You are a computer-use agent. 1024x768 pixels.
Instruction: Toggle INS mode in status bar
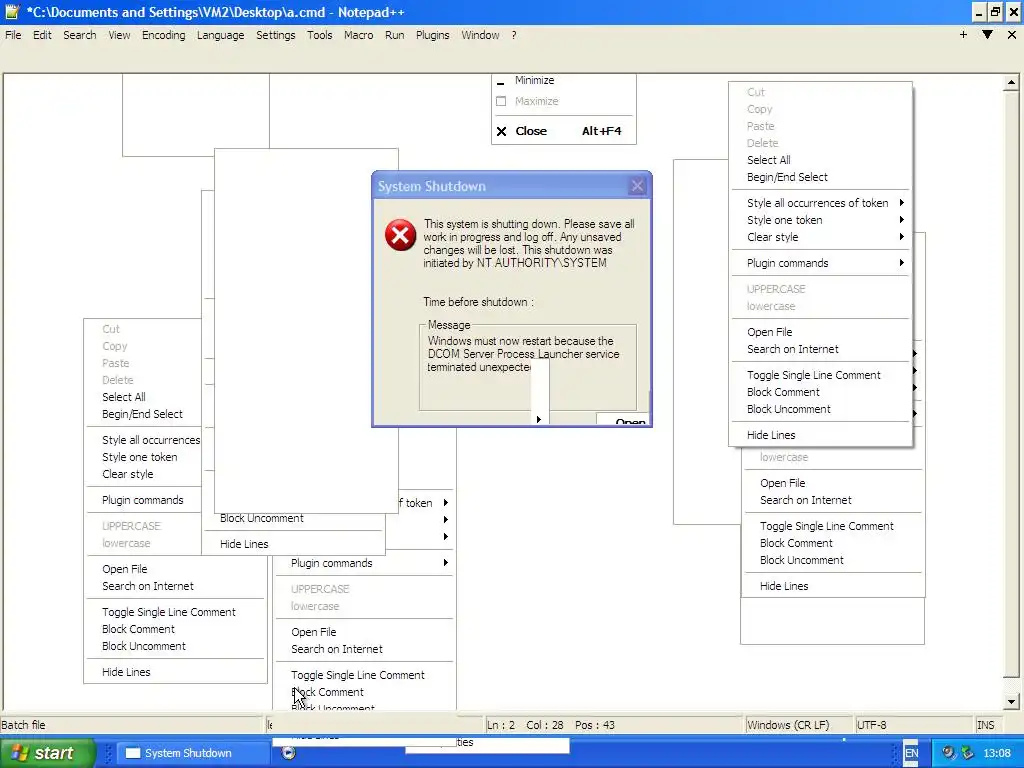986,725
